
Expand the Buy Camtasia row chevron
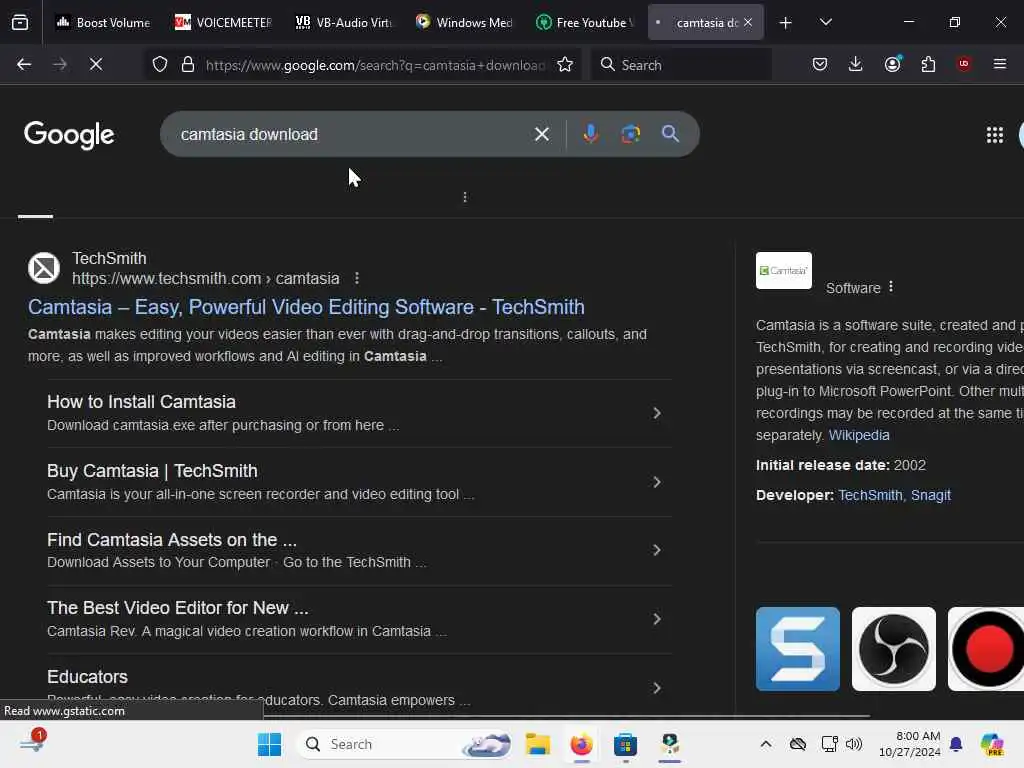657,482
